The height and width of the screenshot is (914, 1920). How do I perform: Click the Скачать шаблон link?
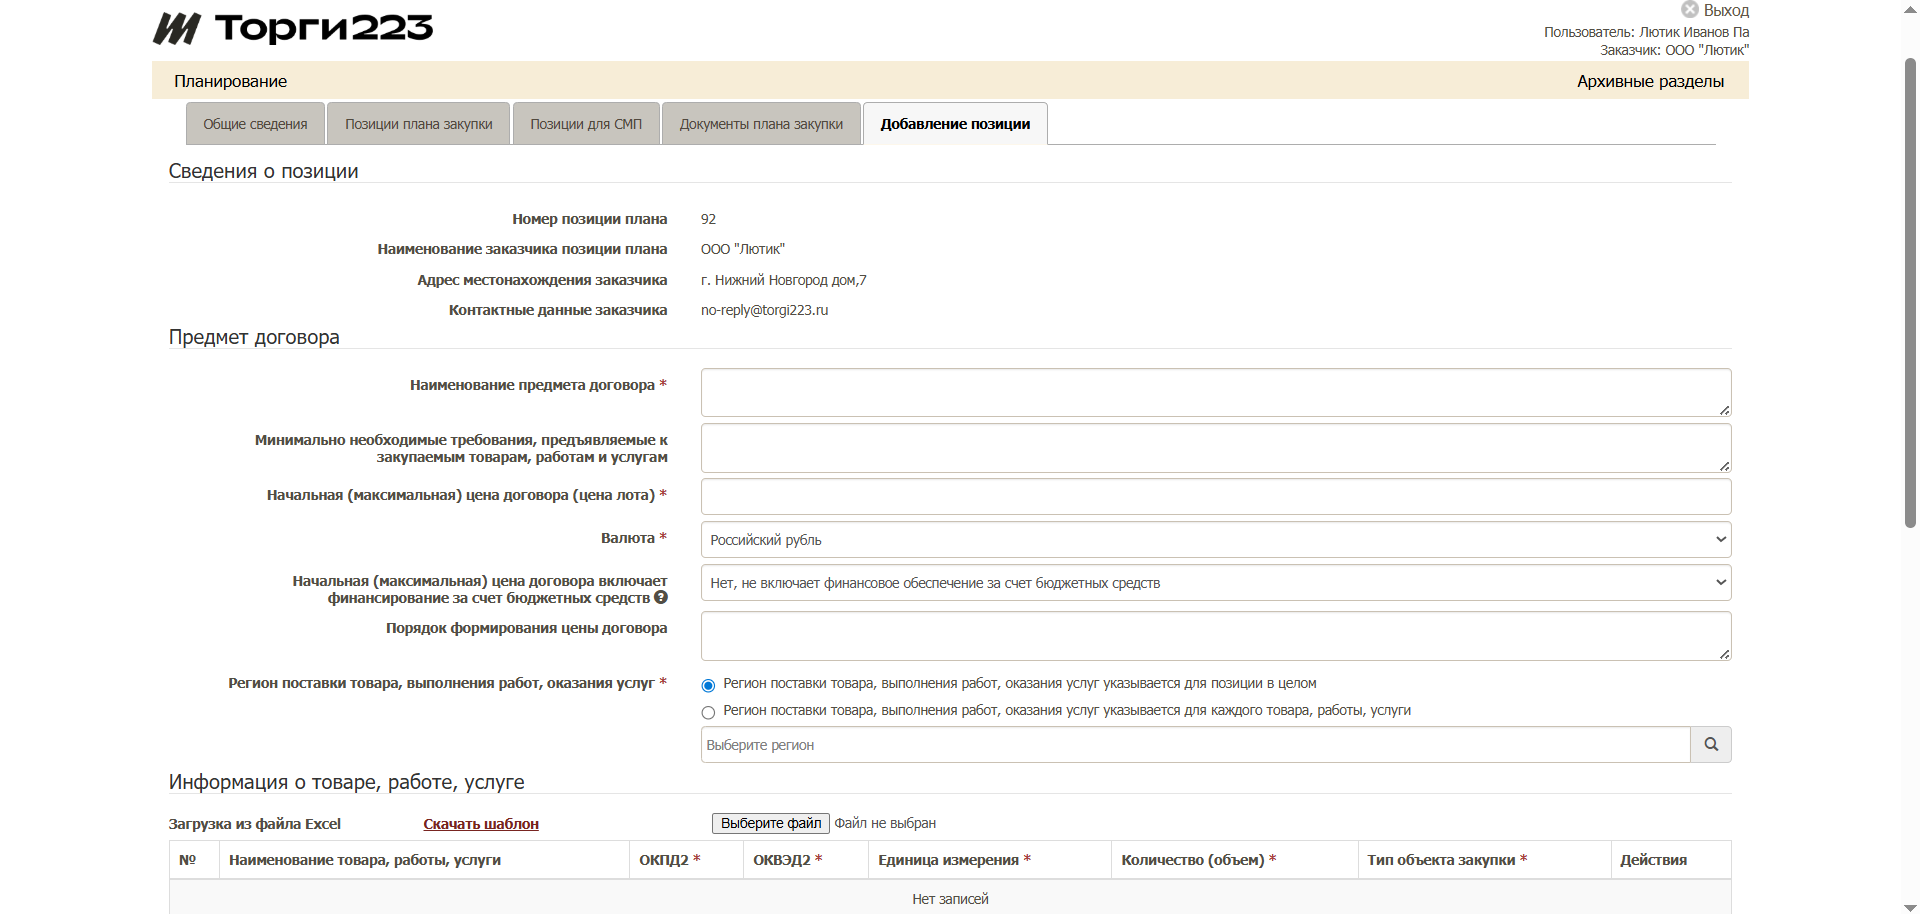[481, 824]
